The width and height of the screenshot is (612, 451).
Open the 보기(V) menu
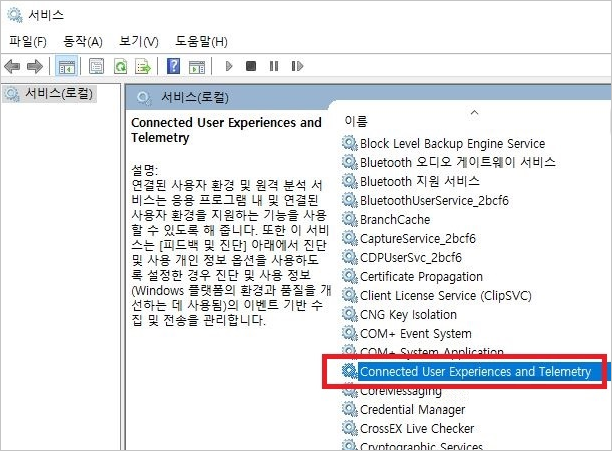(139, 41)
